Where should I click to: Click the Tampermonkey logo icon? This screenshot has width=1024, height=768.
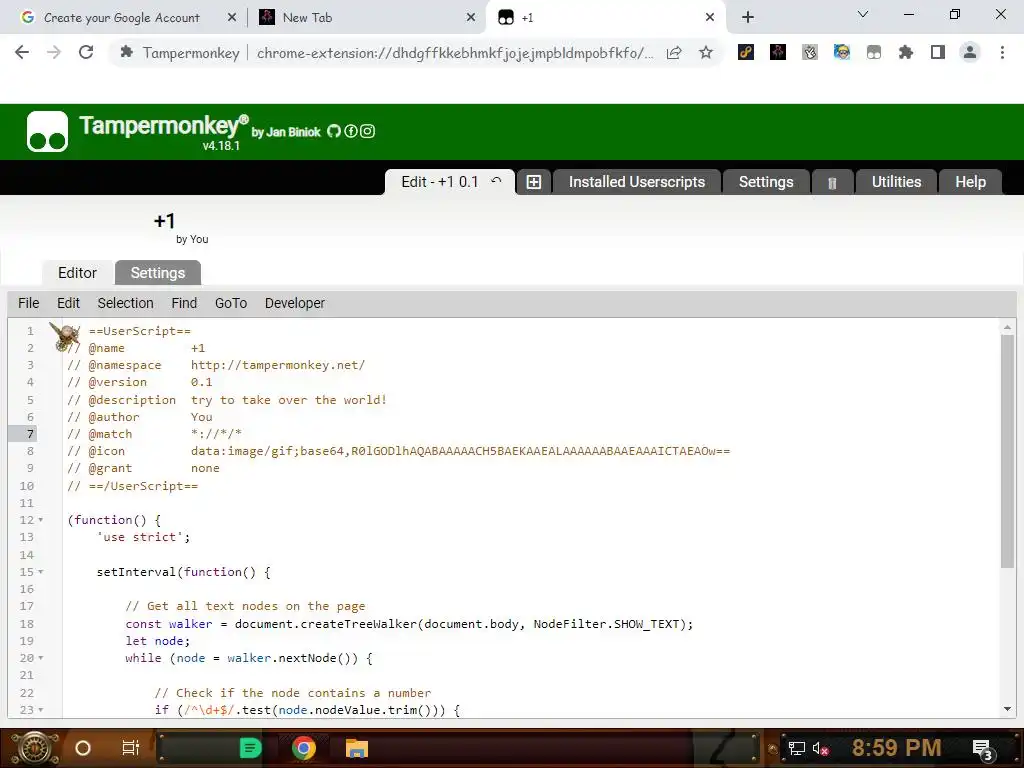pyautogui.click(x=47, y=131)
